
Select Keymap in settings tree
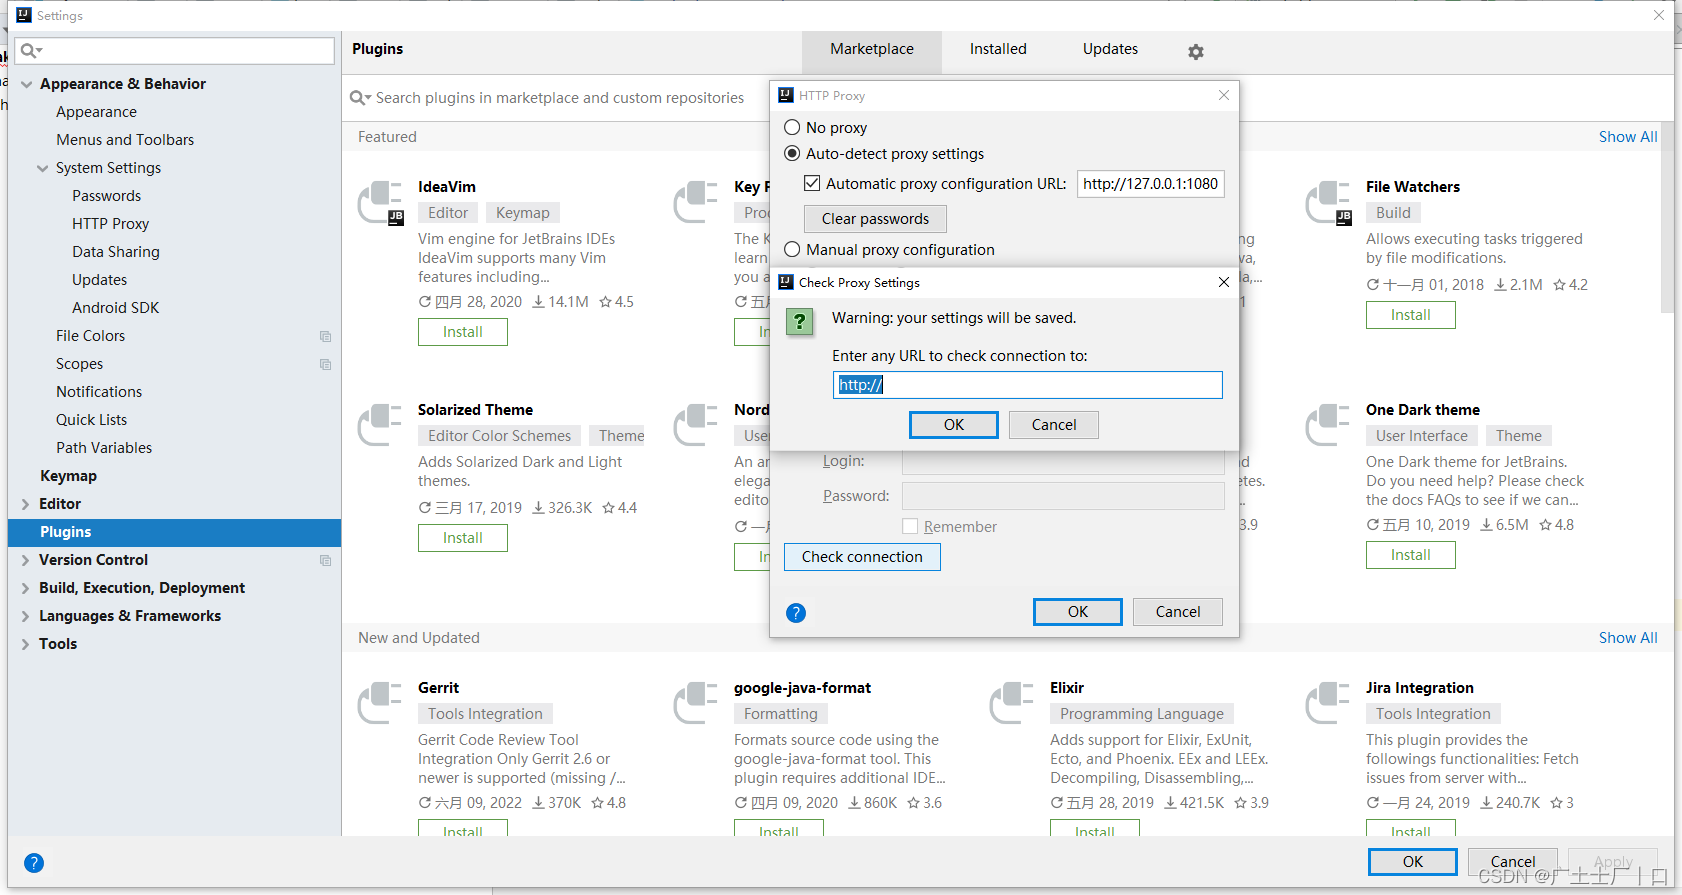[68, 476]
